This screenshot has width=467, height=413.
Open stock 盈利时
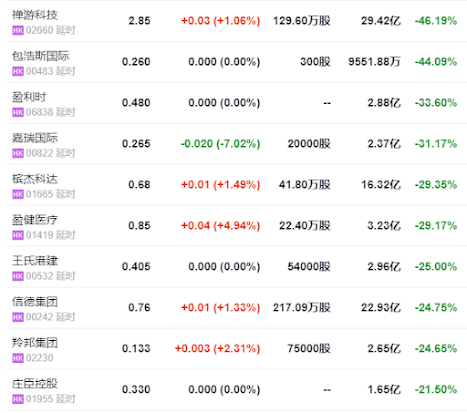(x=29, y=97)
